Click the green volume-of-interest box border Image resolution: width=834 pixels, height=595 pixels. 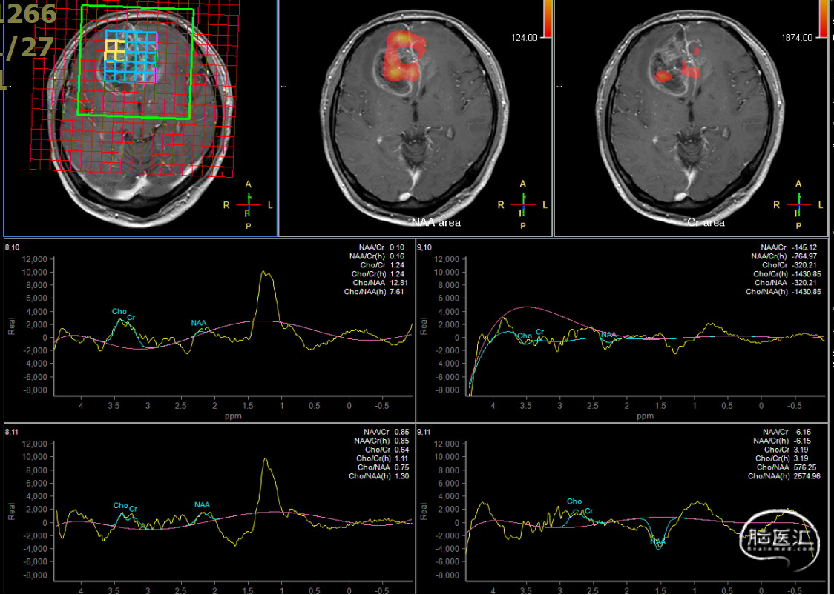click(135, 61)
